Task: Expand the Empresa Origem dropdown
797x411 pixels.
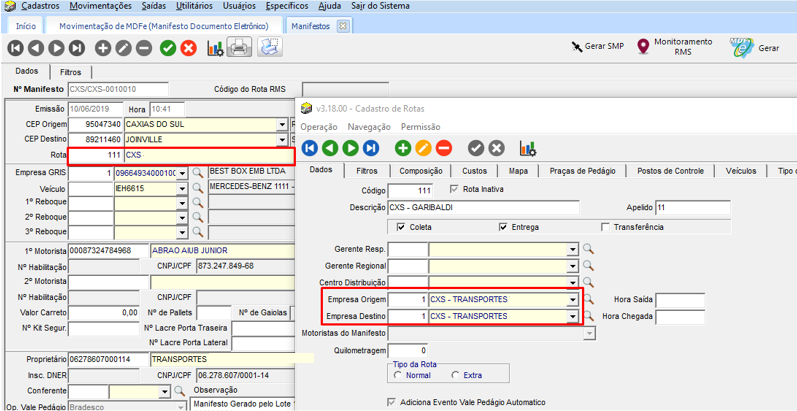Action: click(x=573, y=299)
